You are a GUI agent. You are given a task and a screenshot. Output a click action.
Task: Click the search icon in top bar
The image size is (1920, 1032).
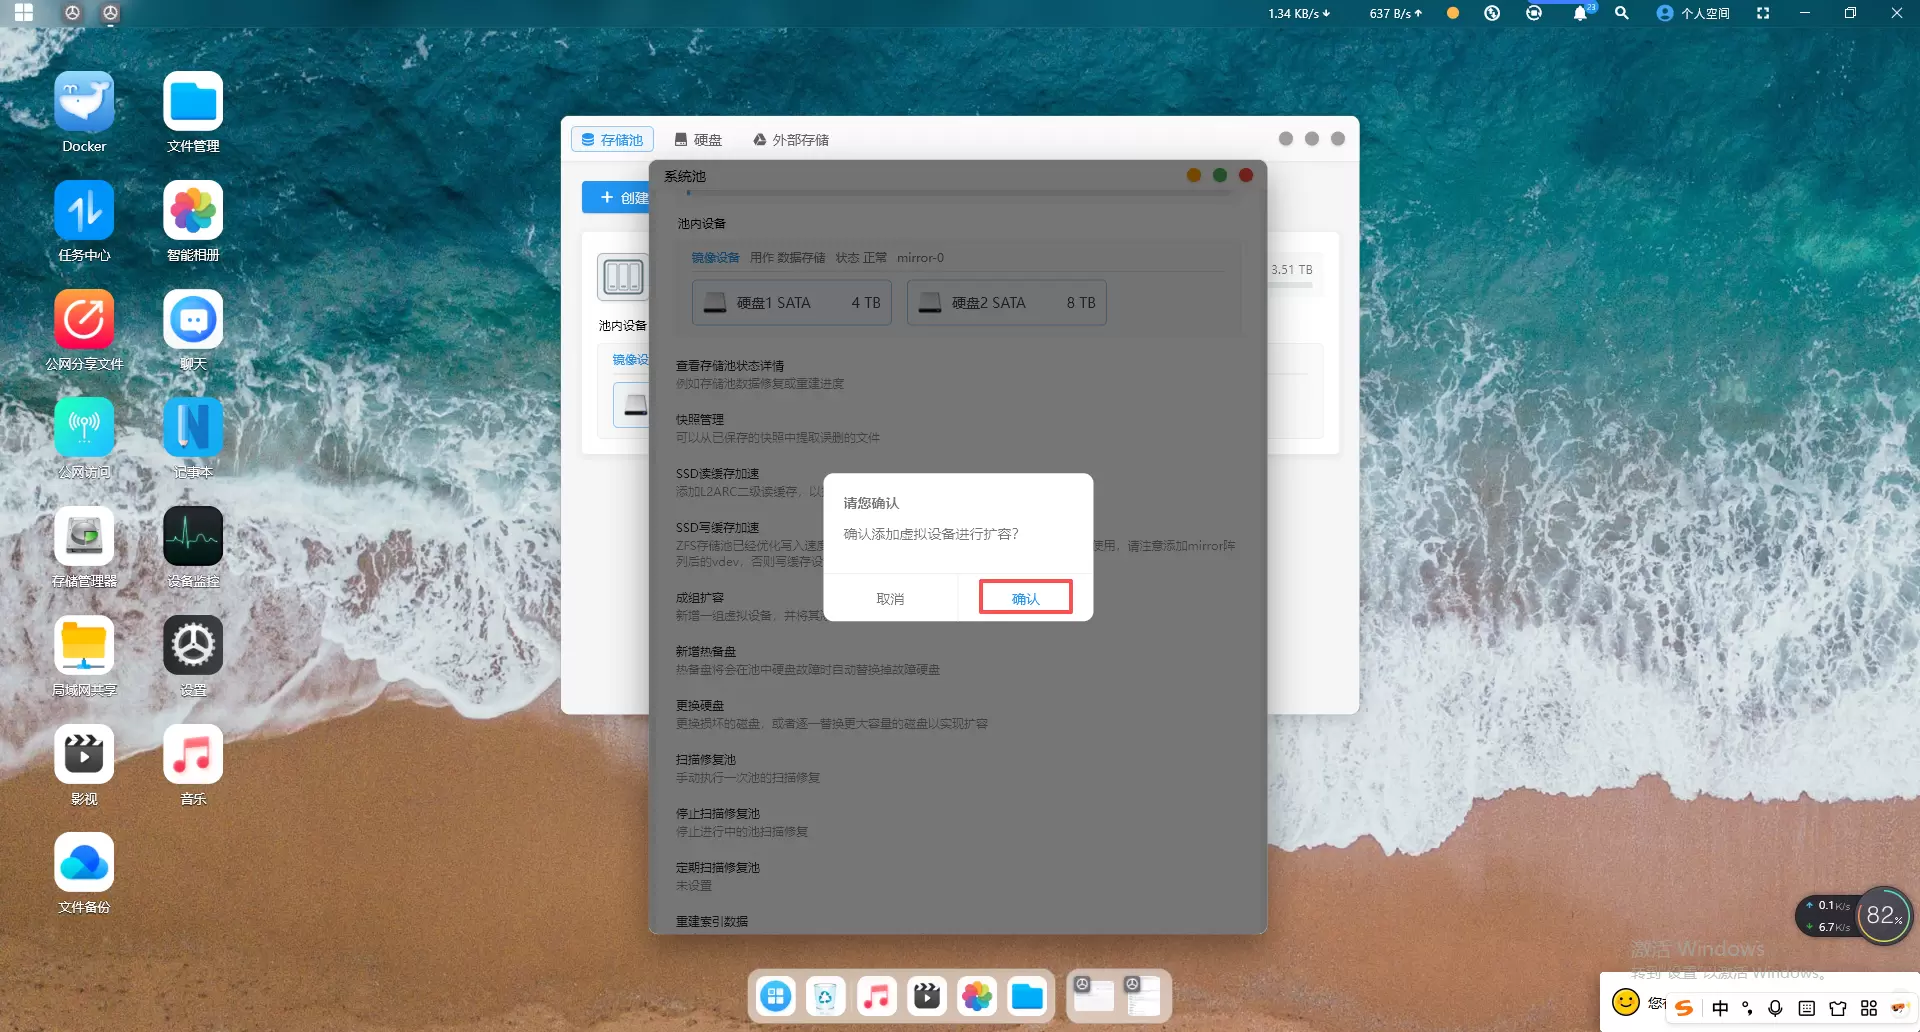click(x=1622, y=13)
